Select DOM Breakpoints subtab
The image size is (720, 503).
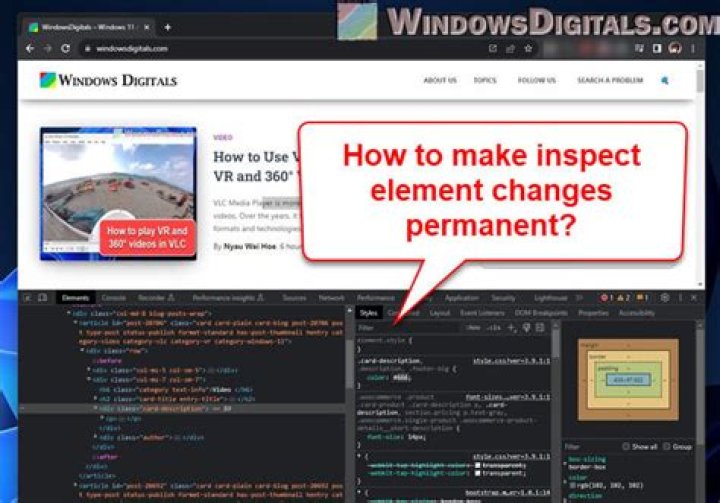pos(541,313)
